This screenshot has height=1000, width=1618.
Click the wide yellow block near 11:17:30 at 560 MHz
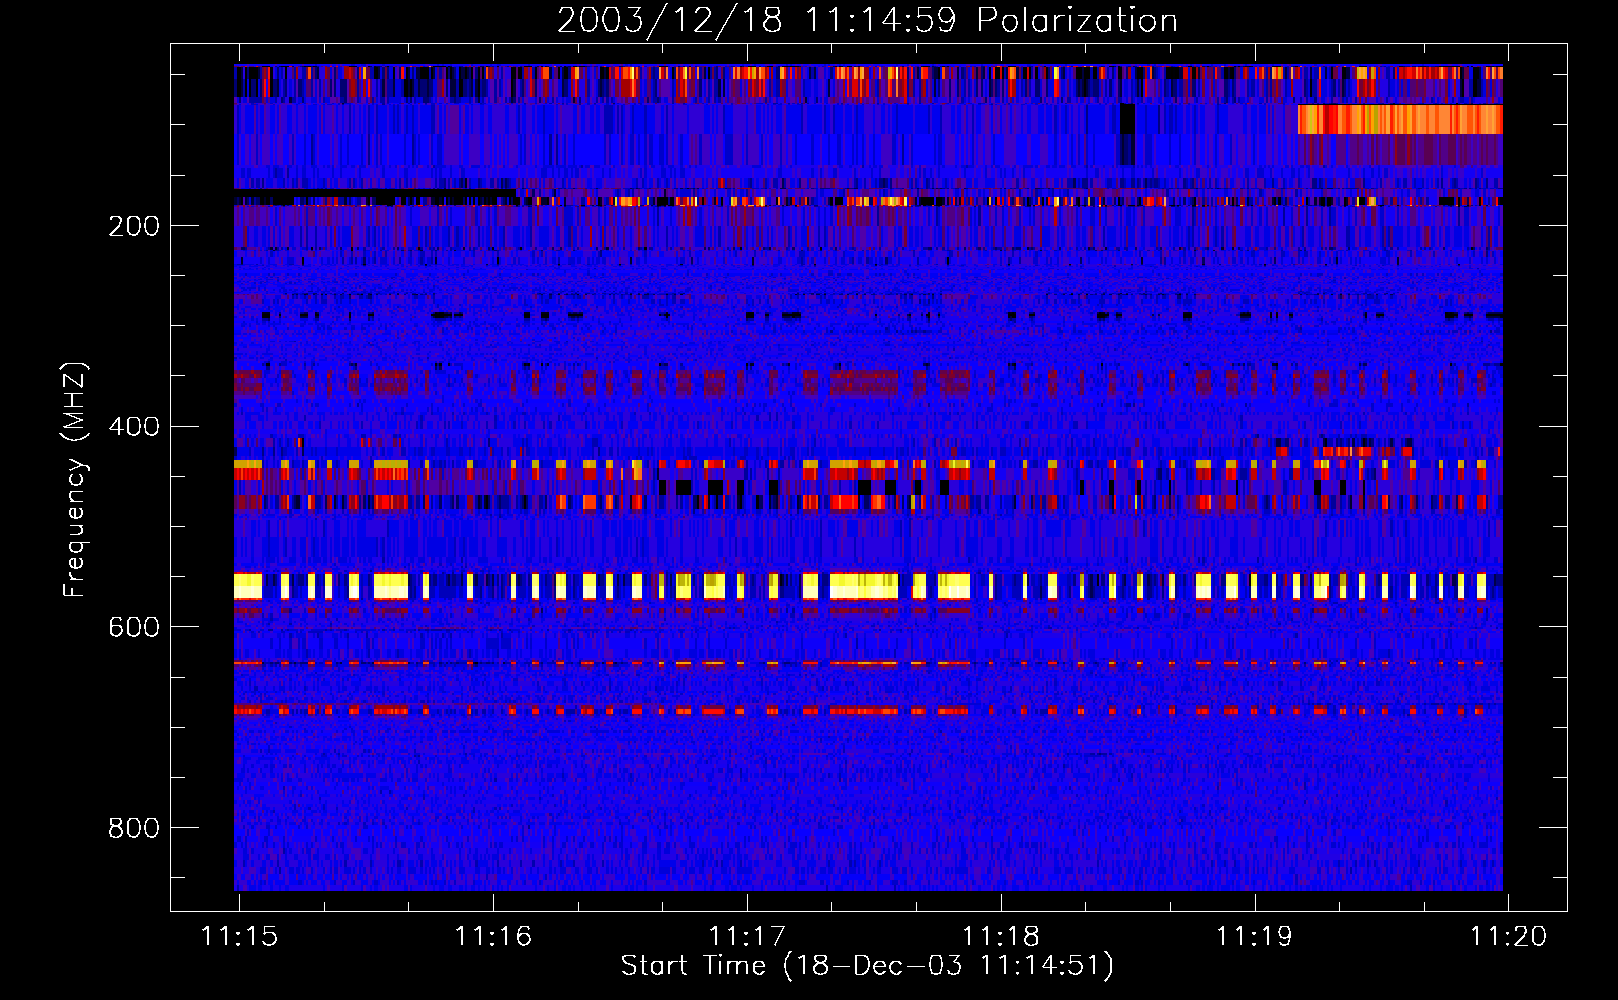864,585
